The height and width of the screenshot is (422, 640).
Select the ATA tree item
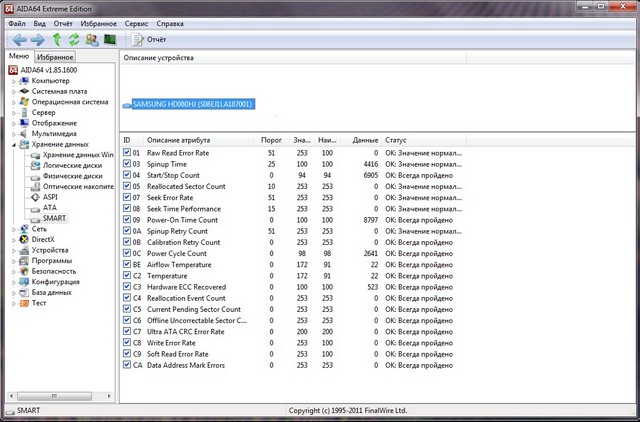(x=50, y=208)
